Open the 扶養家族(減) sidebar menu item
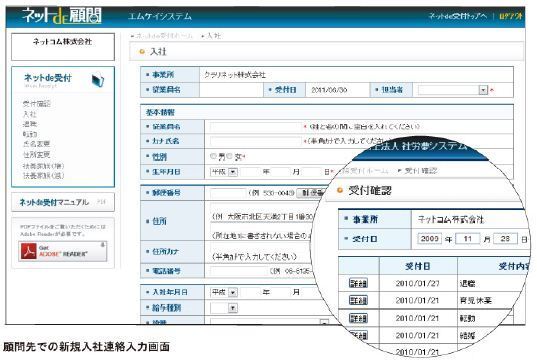 tap(43, 176)
